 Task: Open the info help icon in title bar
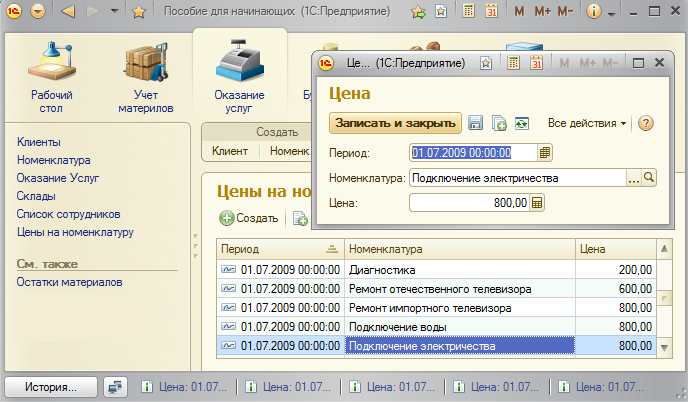coord(593,11)
